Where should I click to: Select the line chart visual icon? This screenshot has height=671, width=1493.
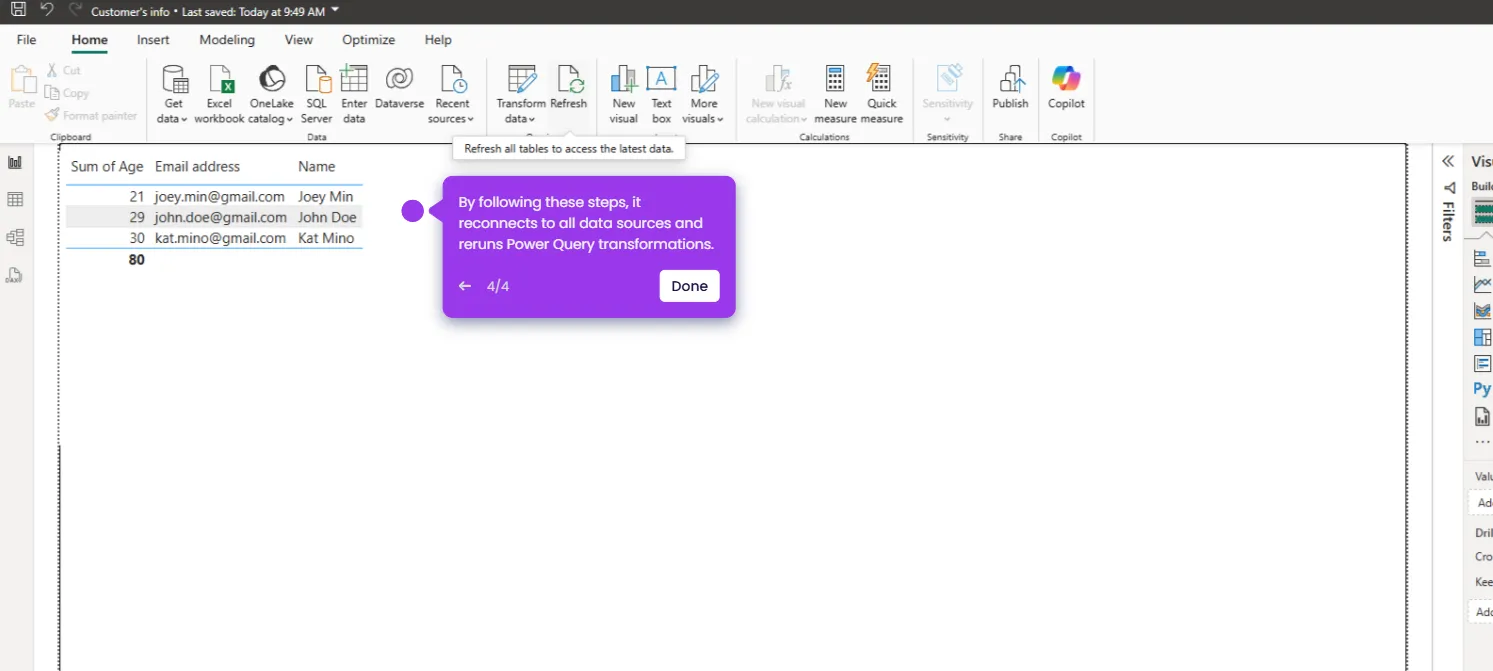point(1482,285)
